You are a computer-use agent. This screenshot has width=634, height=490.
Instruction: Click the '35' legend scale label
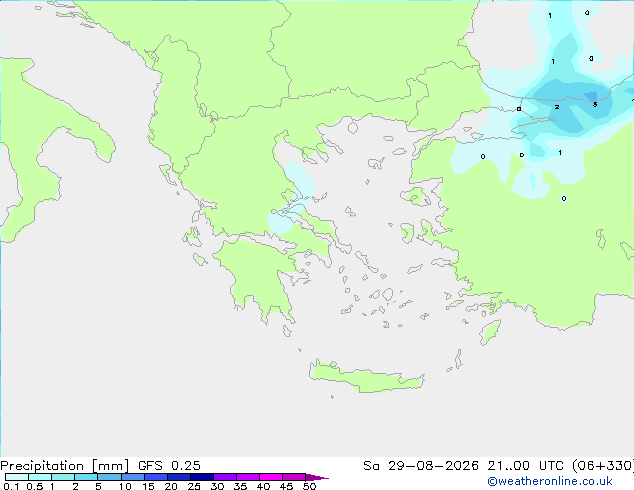coord(240,486)
